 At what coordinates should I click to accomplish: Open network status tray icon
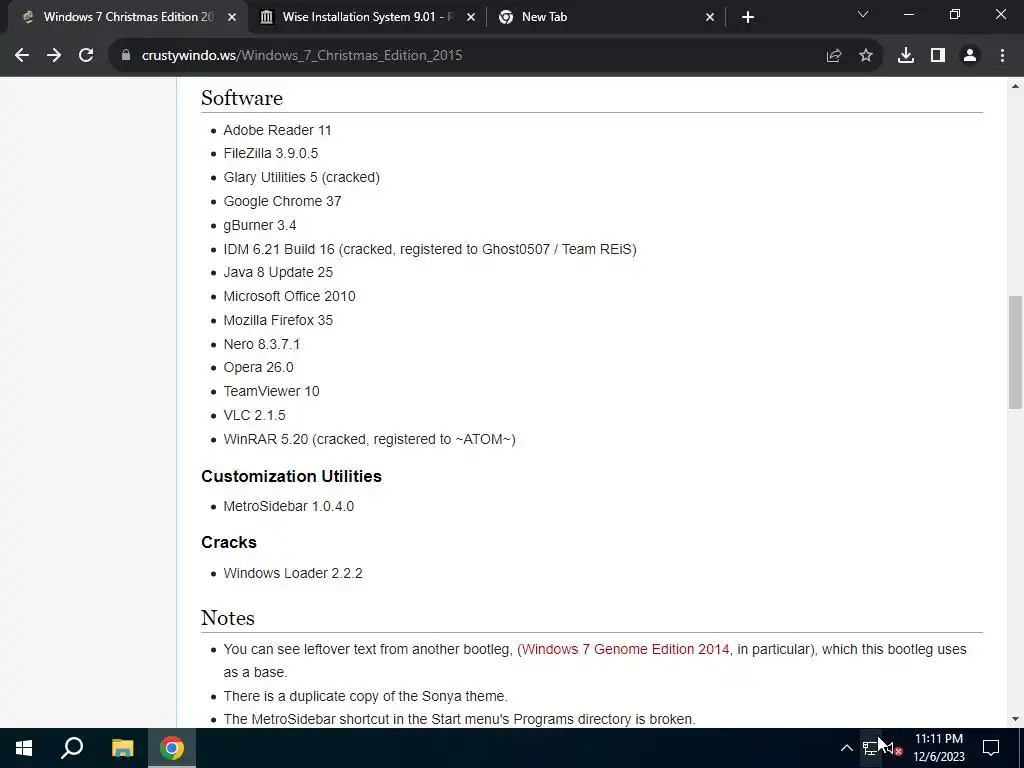(x=871, y=748)
